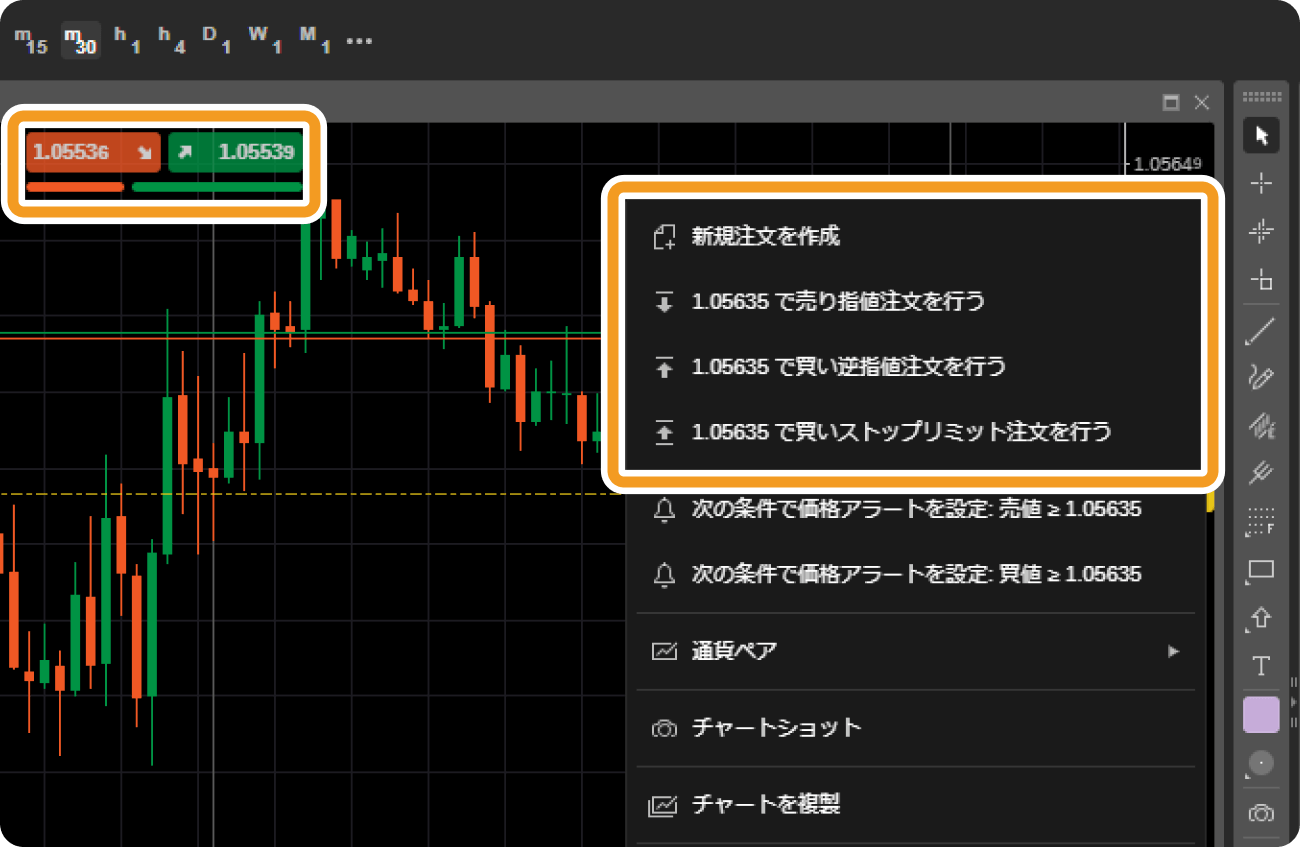Click the sell button at 1.05536
Screen dimensions: 1300x847
[x=93, y=153]
